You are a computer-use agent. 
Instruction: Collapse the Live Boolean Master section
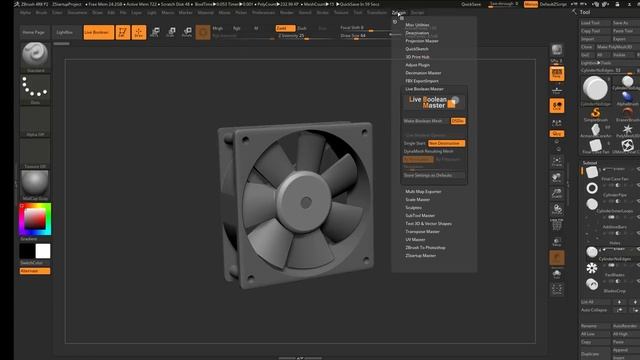[x=424, y=89]
